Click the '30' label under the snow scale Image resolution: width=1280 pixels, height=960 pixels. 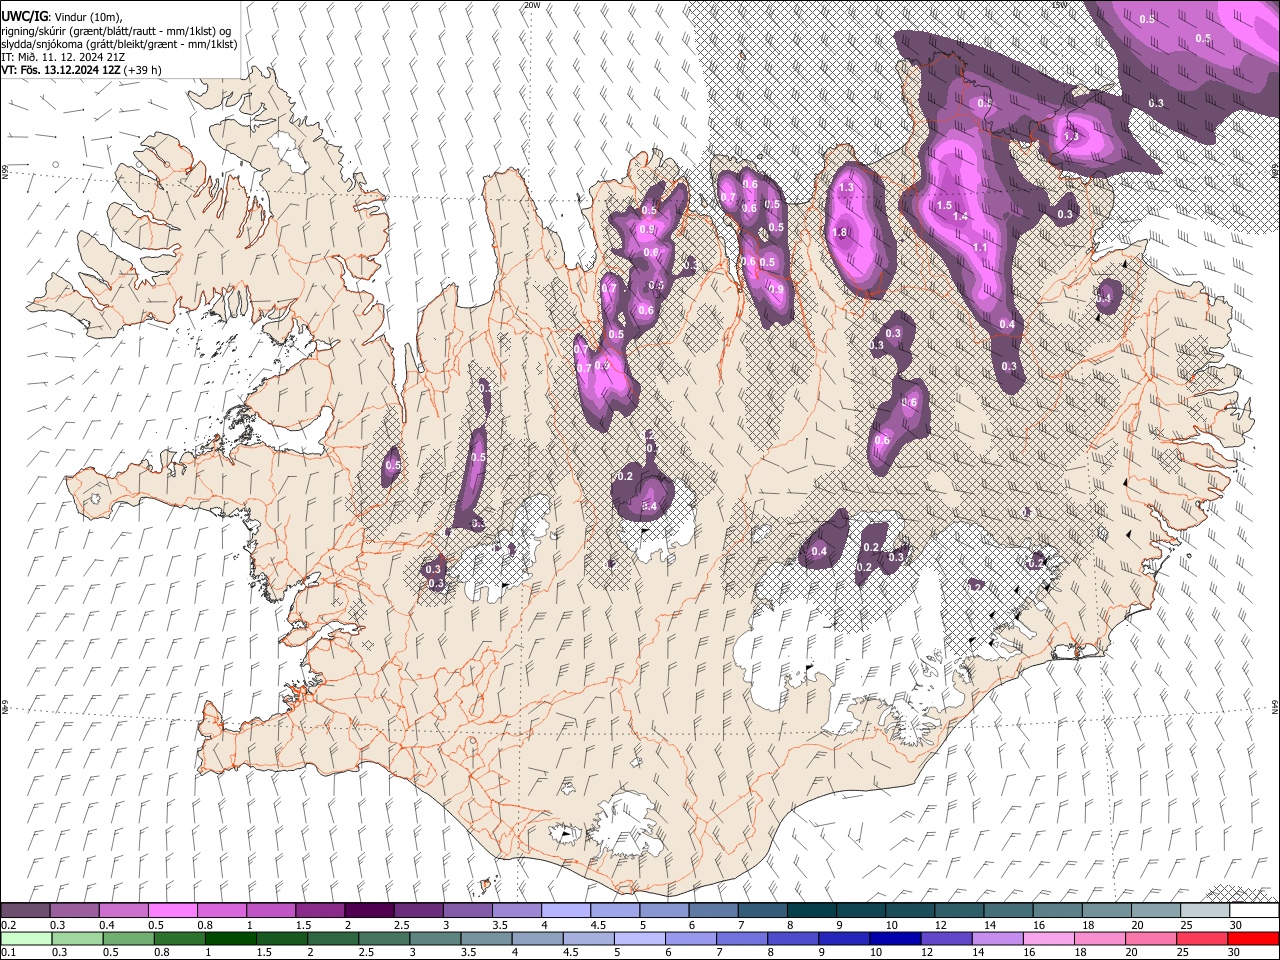pyautogui.click(x=1236, y=925)
